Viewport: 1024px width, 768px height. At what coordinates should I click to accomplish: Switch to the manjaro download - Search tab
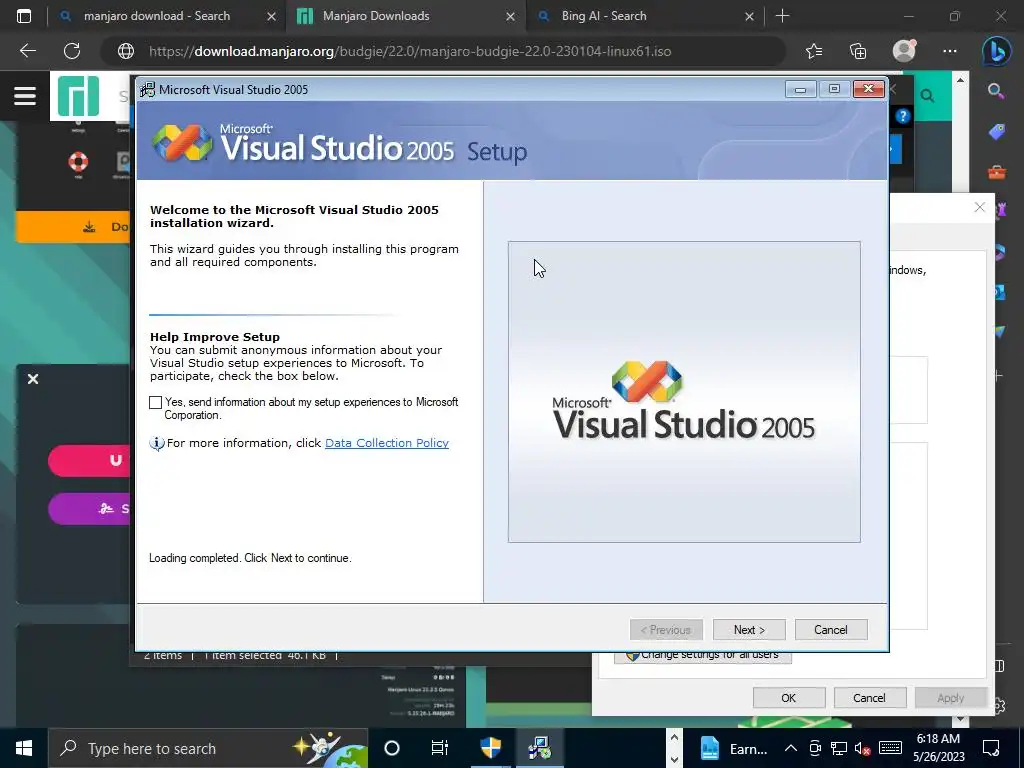coord(157,16)
